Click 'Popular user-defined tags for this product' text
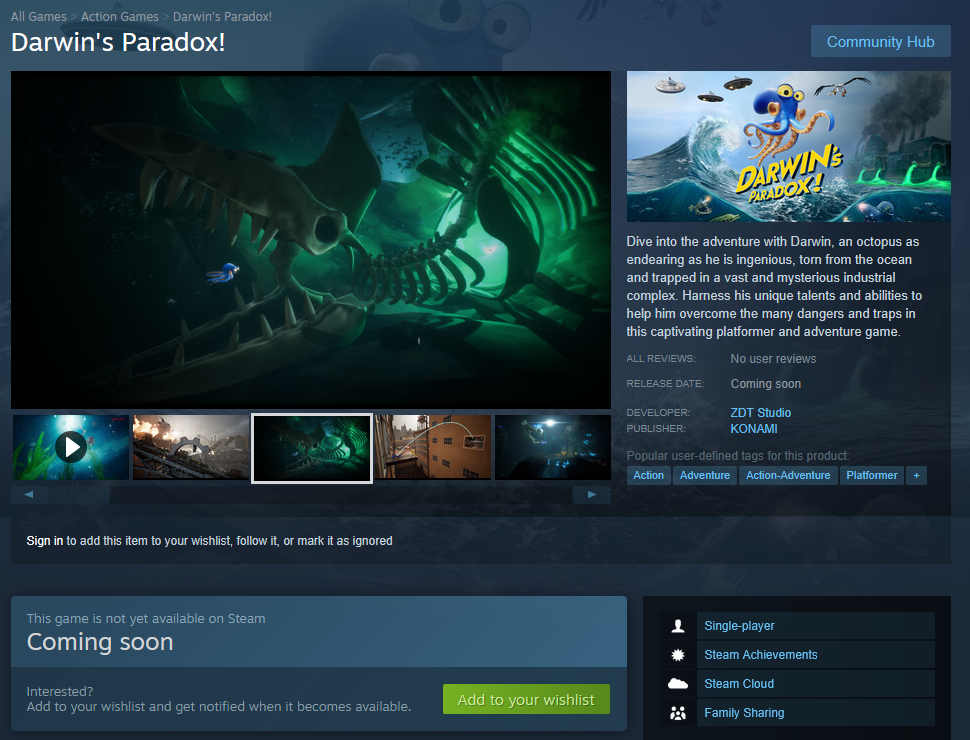Image resolution: width=970 pixels, height=740 pixels. 738,456
